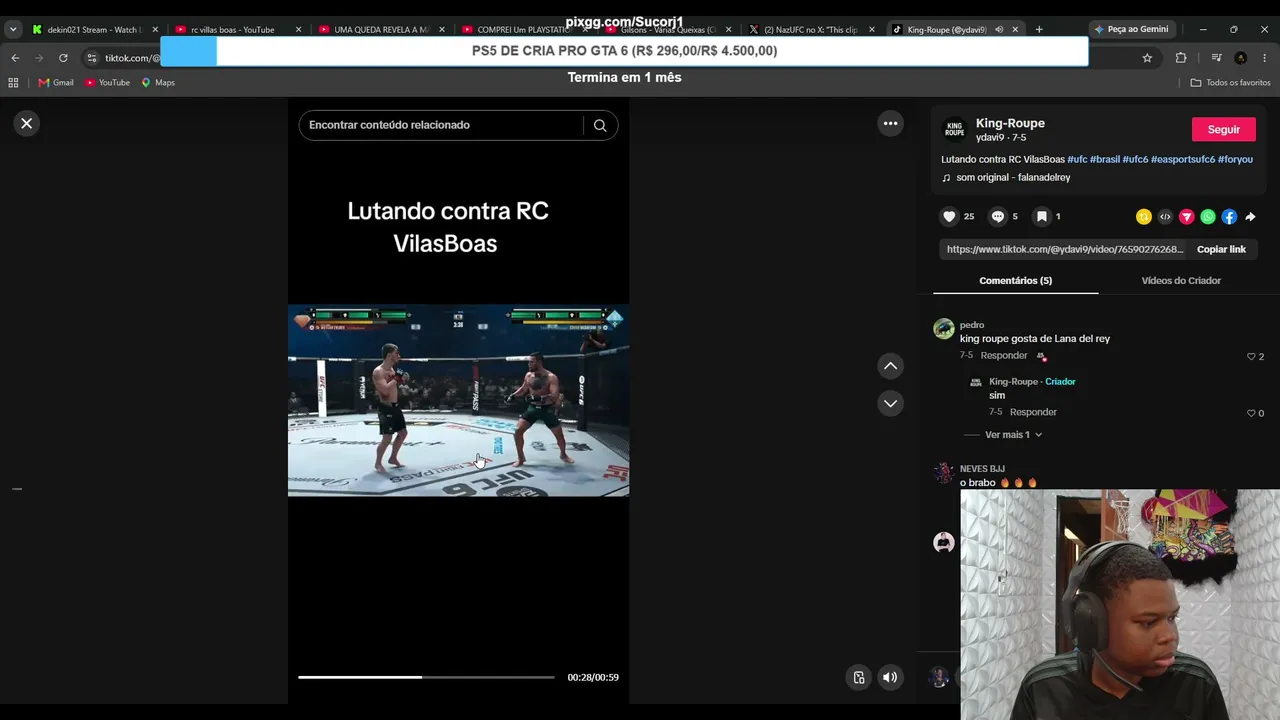Click the video link URL text field

1065,249
